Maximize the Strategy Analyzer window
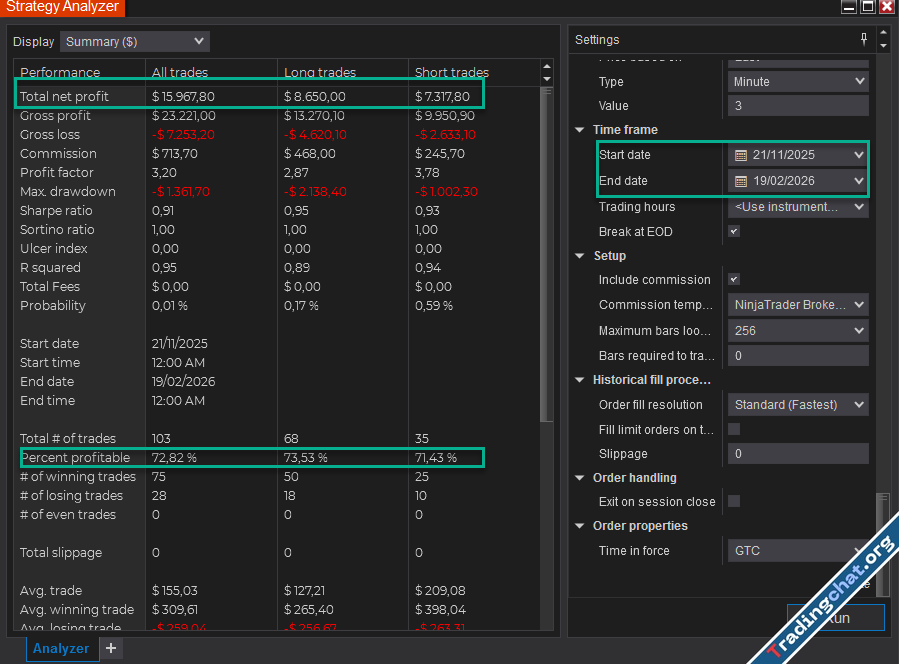Screen dimensions: 899x664 pos(867,7)
